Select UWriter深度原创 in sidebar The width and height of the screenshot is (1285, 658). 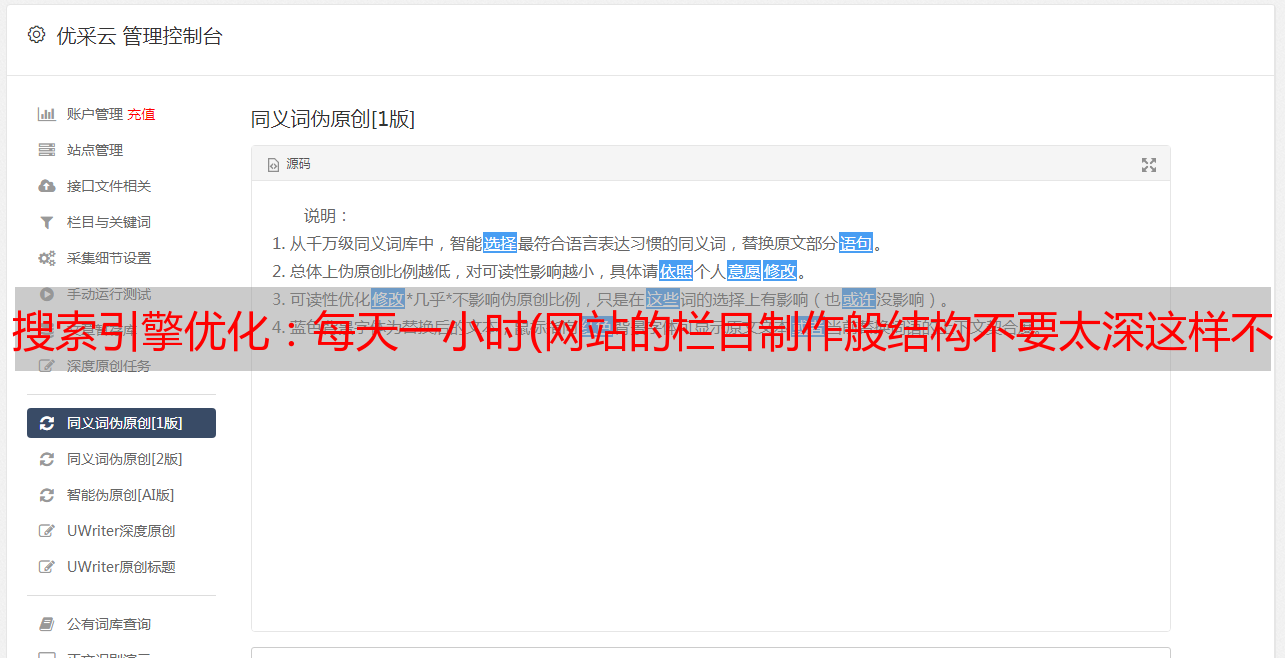point(121,531)
